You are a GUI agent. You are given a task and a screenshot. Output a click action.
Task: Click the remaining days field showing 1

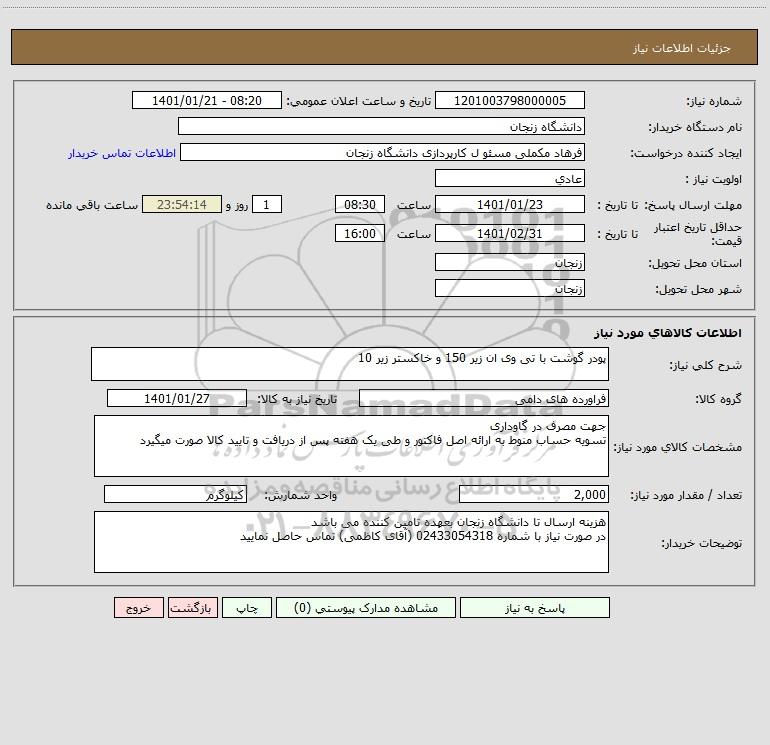pos(267,205)
